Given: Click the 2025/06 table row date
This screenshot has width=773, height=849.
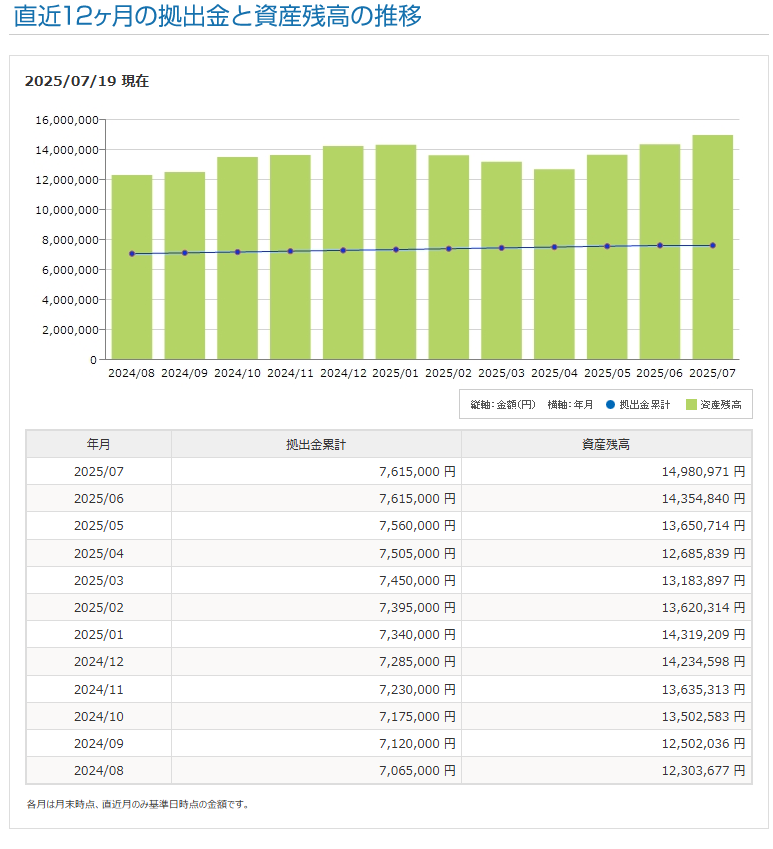Looking at the screenshot, I should [x=99, y=499].
